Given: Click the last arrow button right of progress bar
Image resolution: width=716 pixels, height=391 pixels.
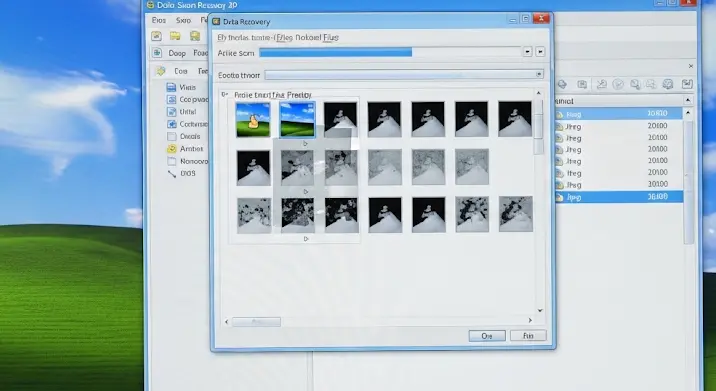Looking at the screenshot, I should pyautogui.click(x=540, y=52).
